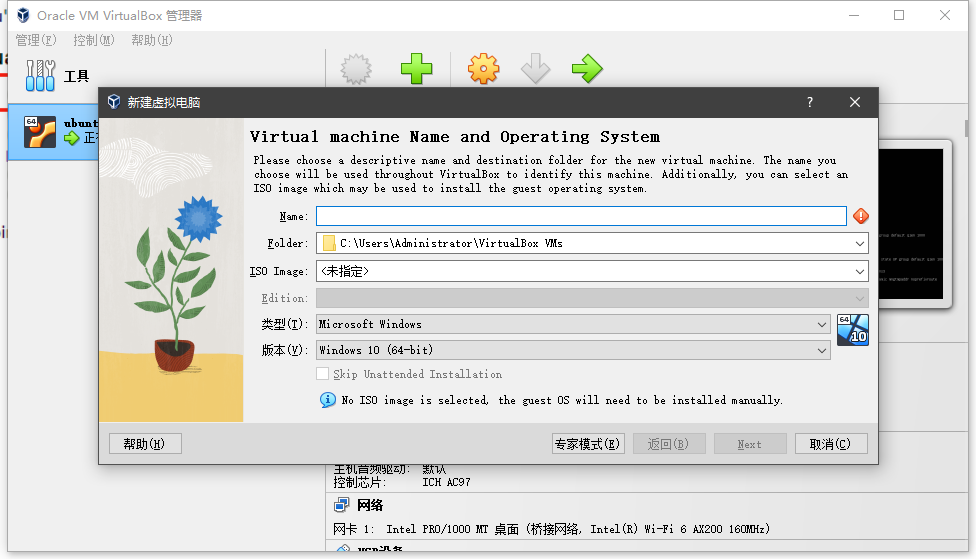Click the 取消(C) cancel button
The width and height of the screenshot is (976, 559).
pyautogui.click(x=831, y=444)
